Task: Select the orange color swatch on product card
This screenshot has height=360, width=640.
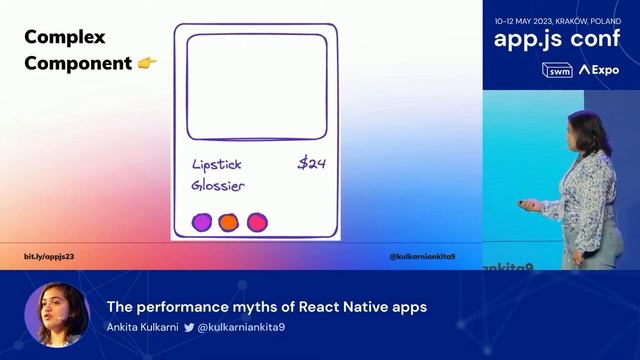Action: pos(228,222)
